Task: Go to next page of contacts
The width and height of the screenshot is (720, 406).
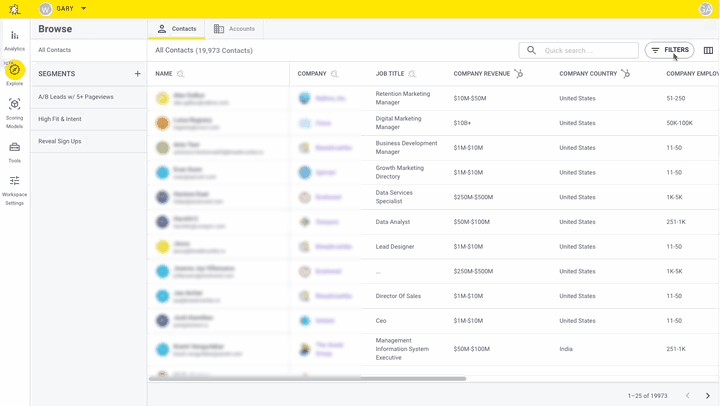Action: (x=708, y=395)
